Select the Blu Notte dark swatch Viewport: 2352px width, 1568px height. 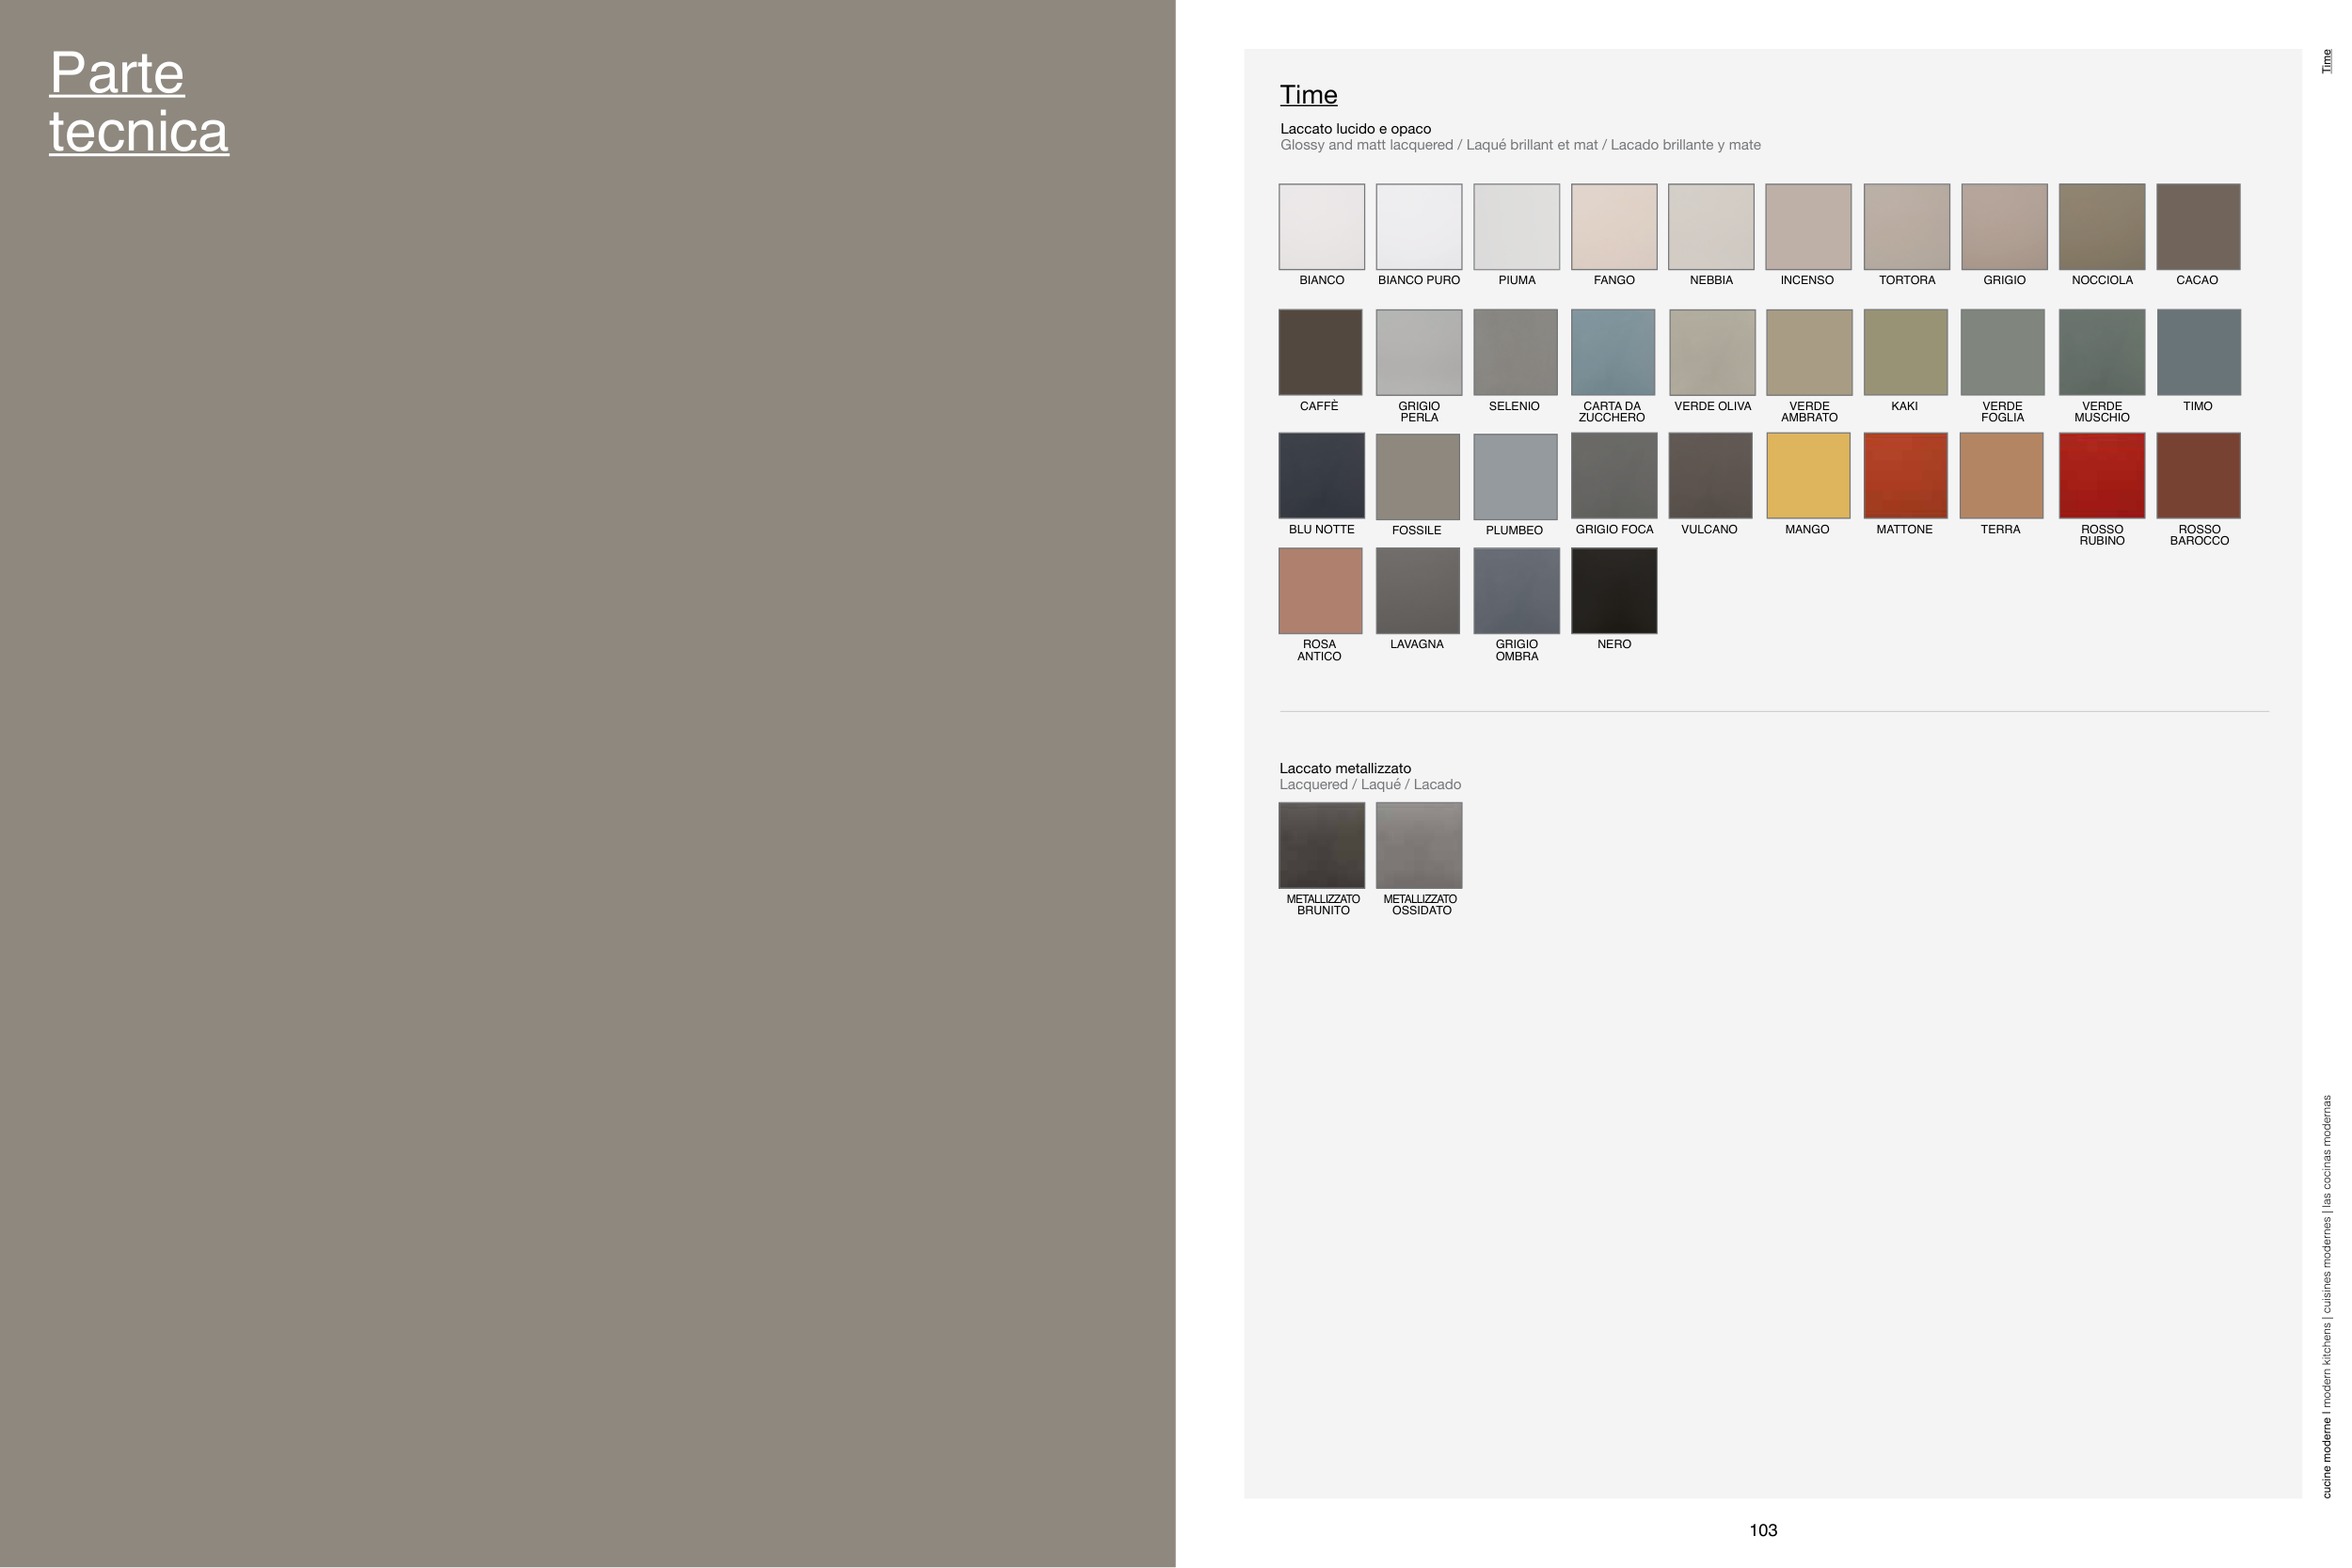pos(1321,475)
